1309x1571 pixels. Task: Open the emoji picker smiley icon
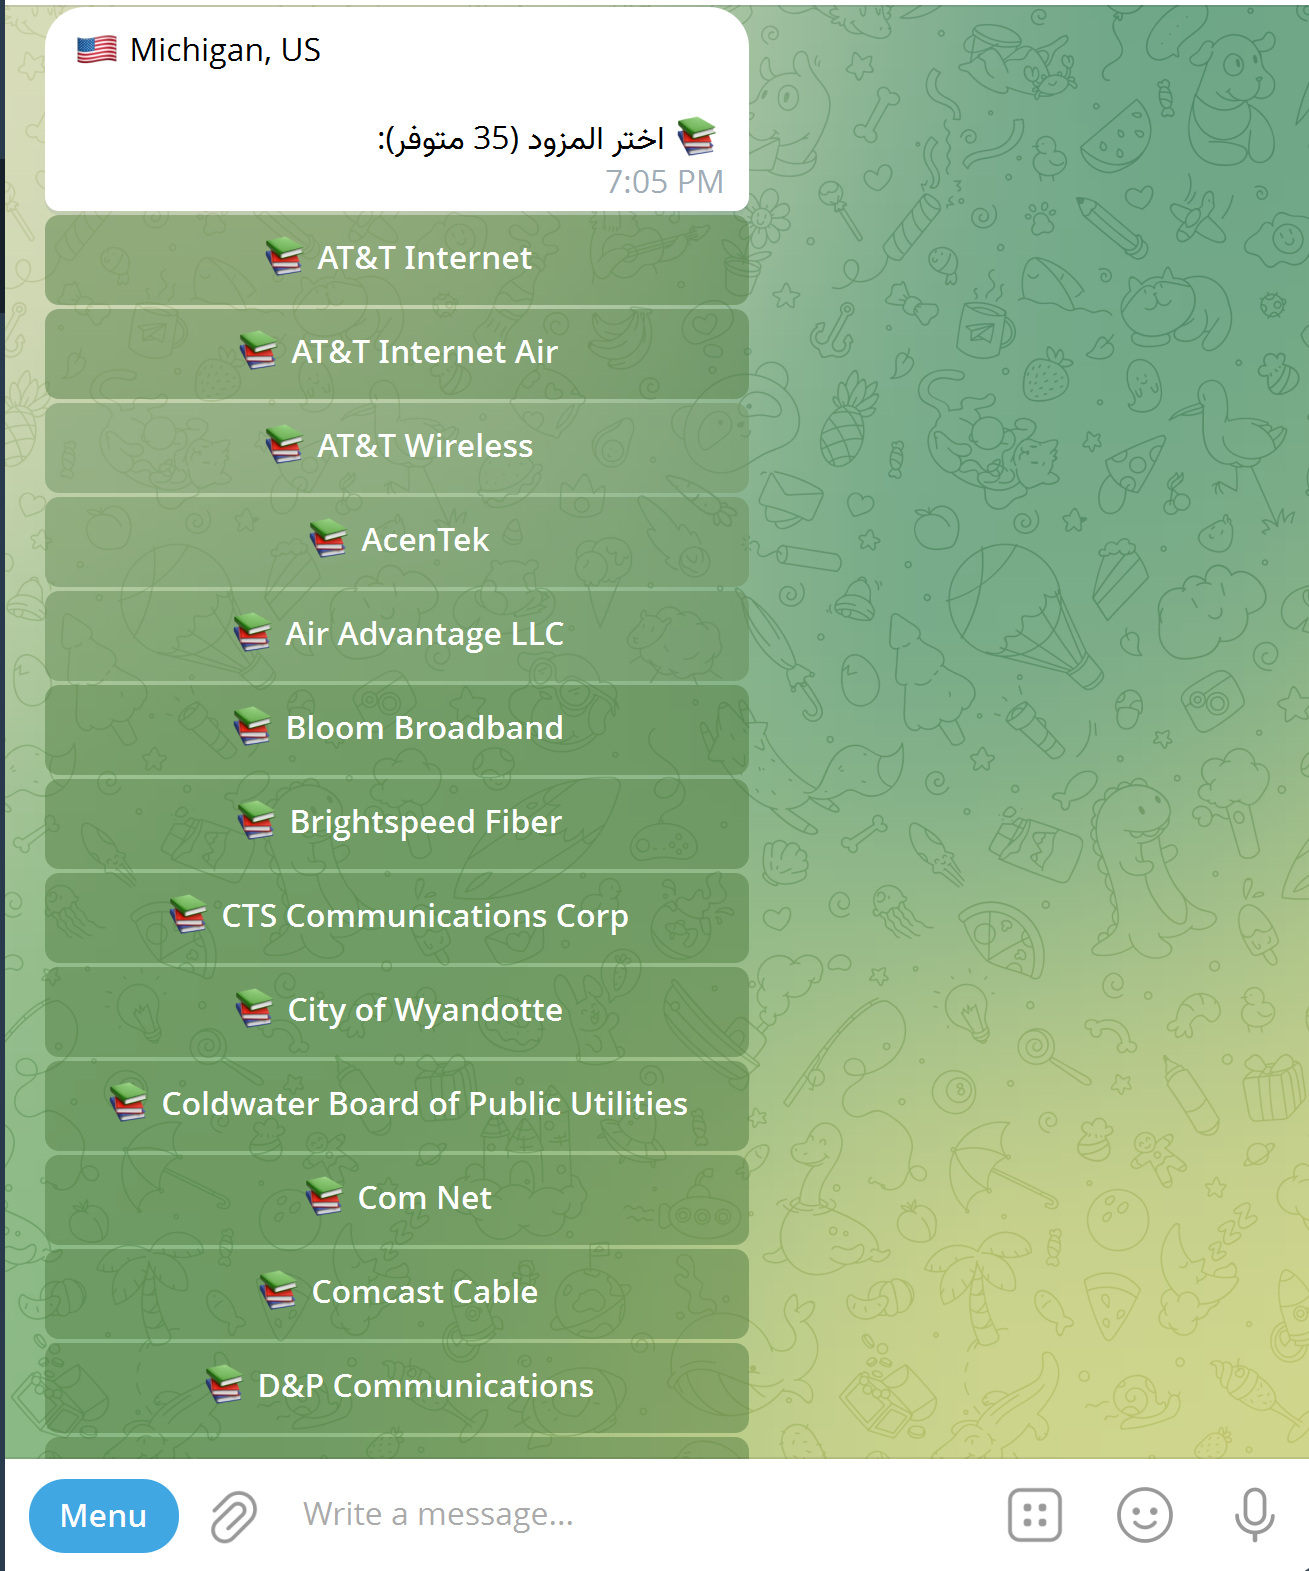coord(1144,1515)
